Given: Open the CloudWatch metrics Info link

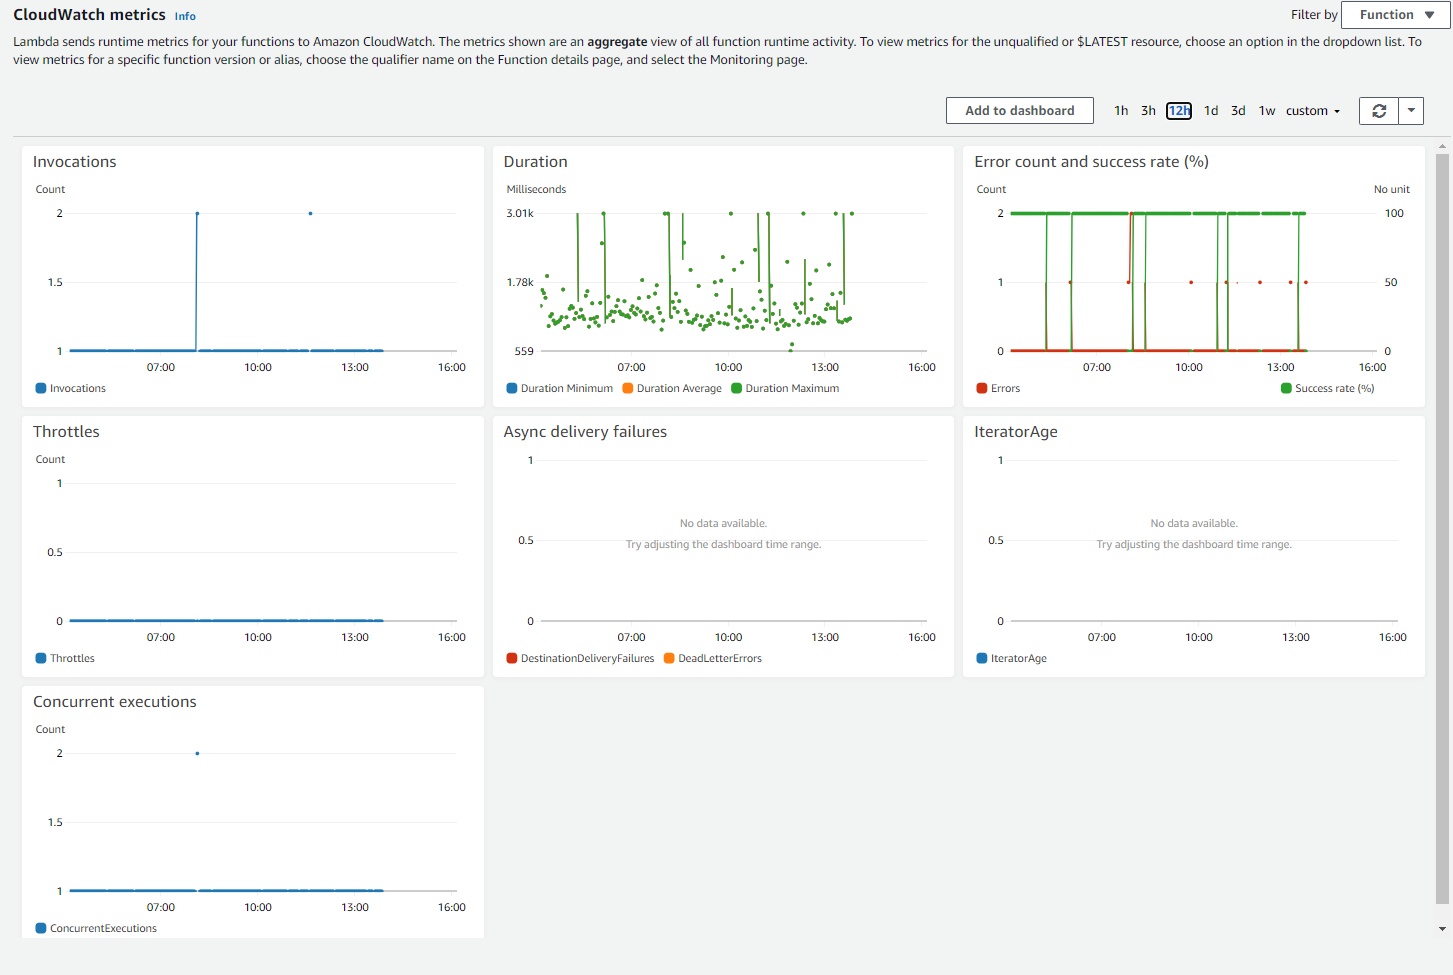Looking at the screenshot, I should pyautogui.click(x=185, y=16).
